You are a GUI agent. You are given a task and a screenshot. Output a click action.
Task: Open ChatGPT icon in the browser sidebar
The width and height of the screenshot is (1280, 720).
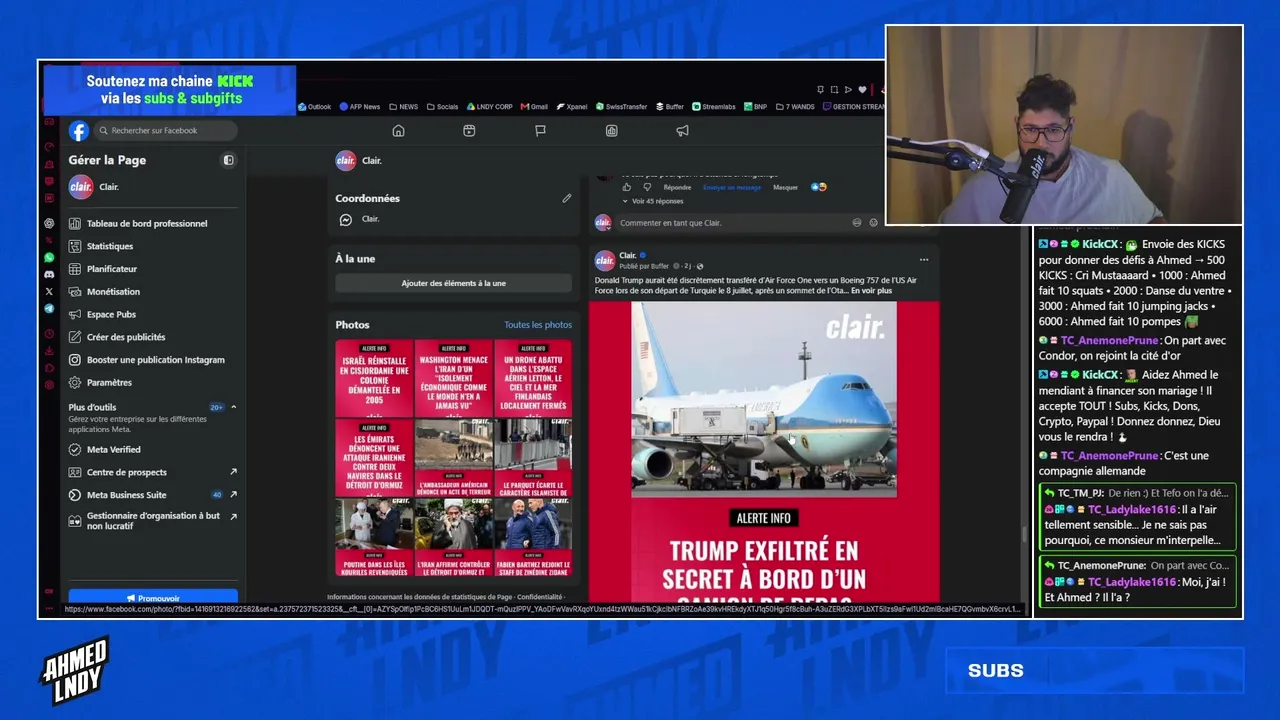pyautogui.click(x=49, y=224)
